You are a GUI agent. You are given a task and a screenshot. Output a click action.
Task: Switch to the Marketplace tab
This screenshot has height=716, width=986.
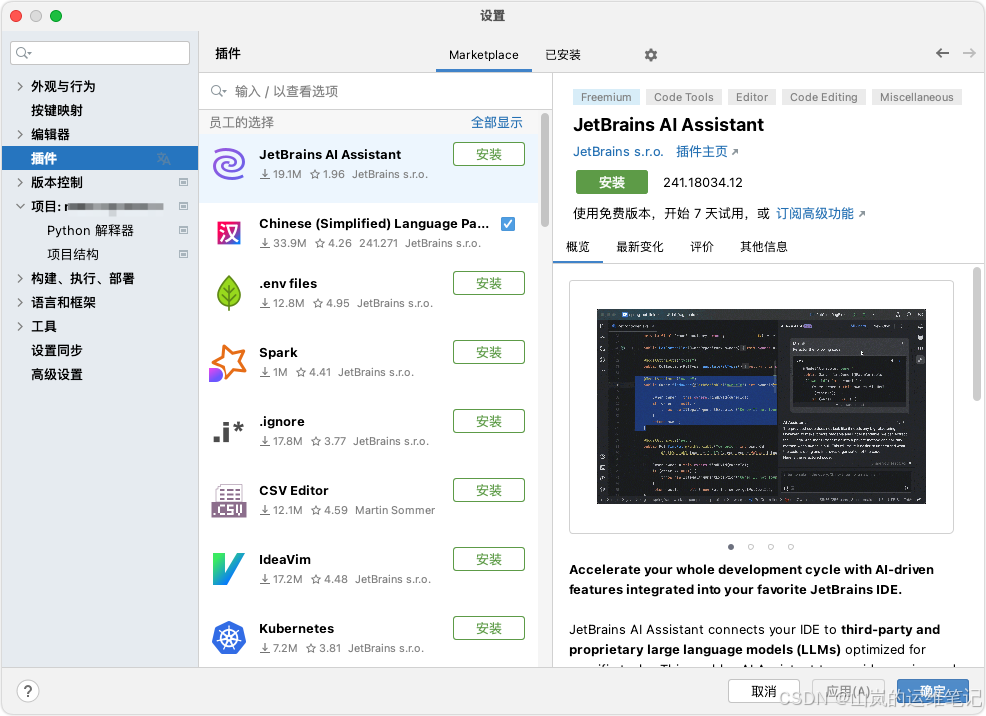pyautogui.click(x=484, y=55)
